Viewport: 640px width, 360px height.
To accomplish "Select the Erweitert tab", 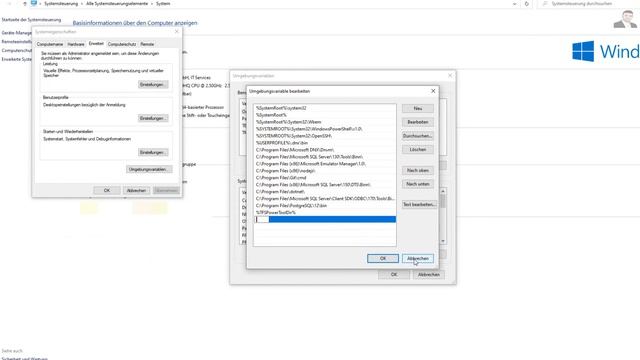I will [96, 43].
